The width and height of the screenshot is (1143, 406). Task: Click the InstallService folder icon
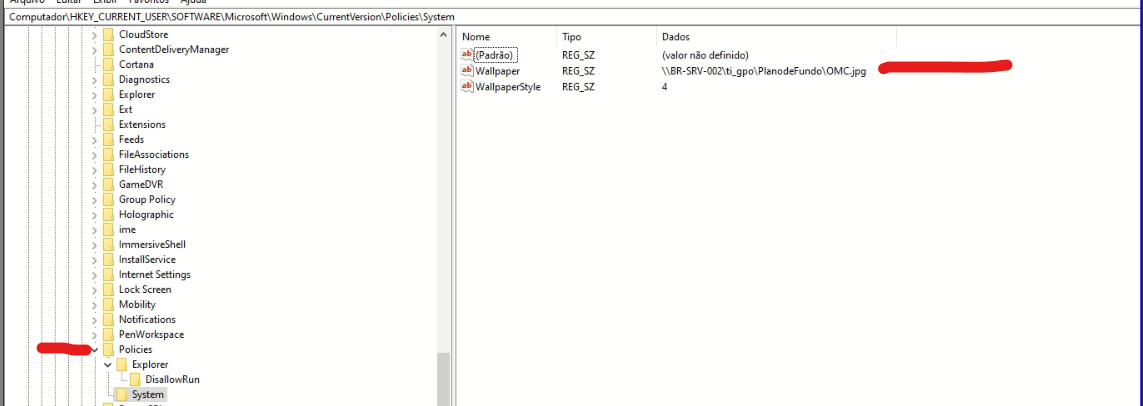coord(108,259)
